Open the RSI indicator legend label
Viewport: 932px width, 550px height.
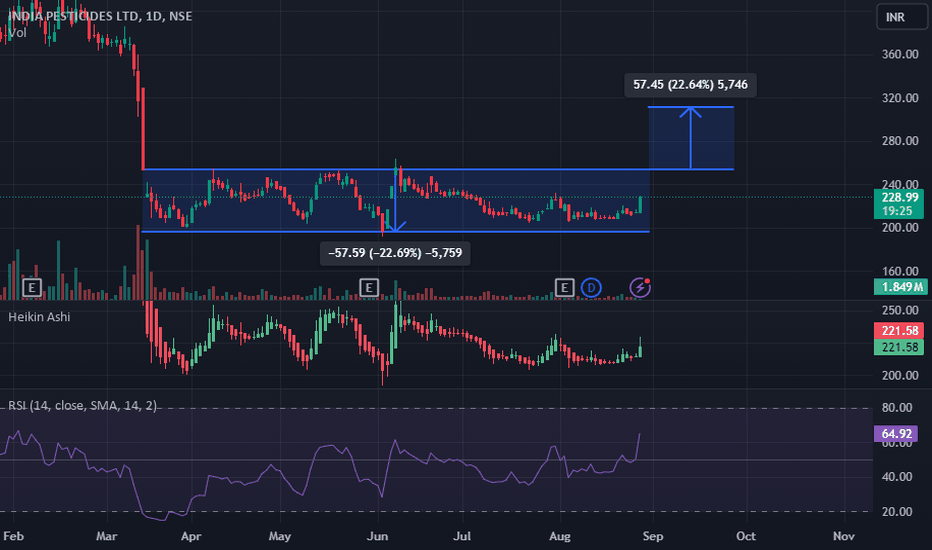(x=83, y=406)
